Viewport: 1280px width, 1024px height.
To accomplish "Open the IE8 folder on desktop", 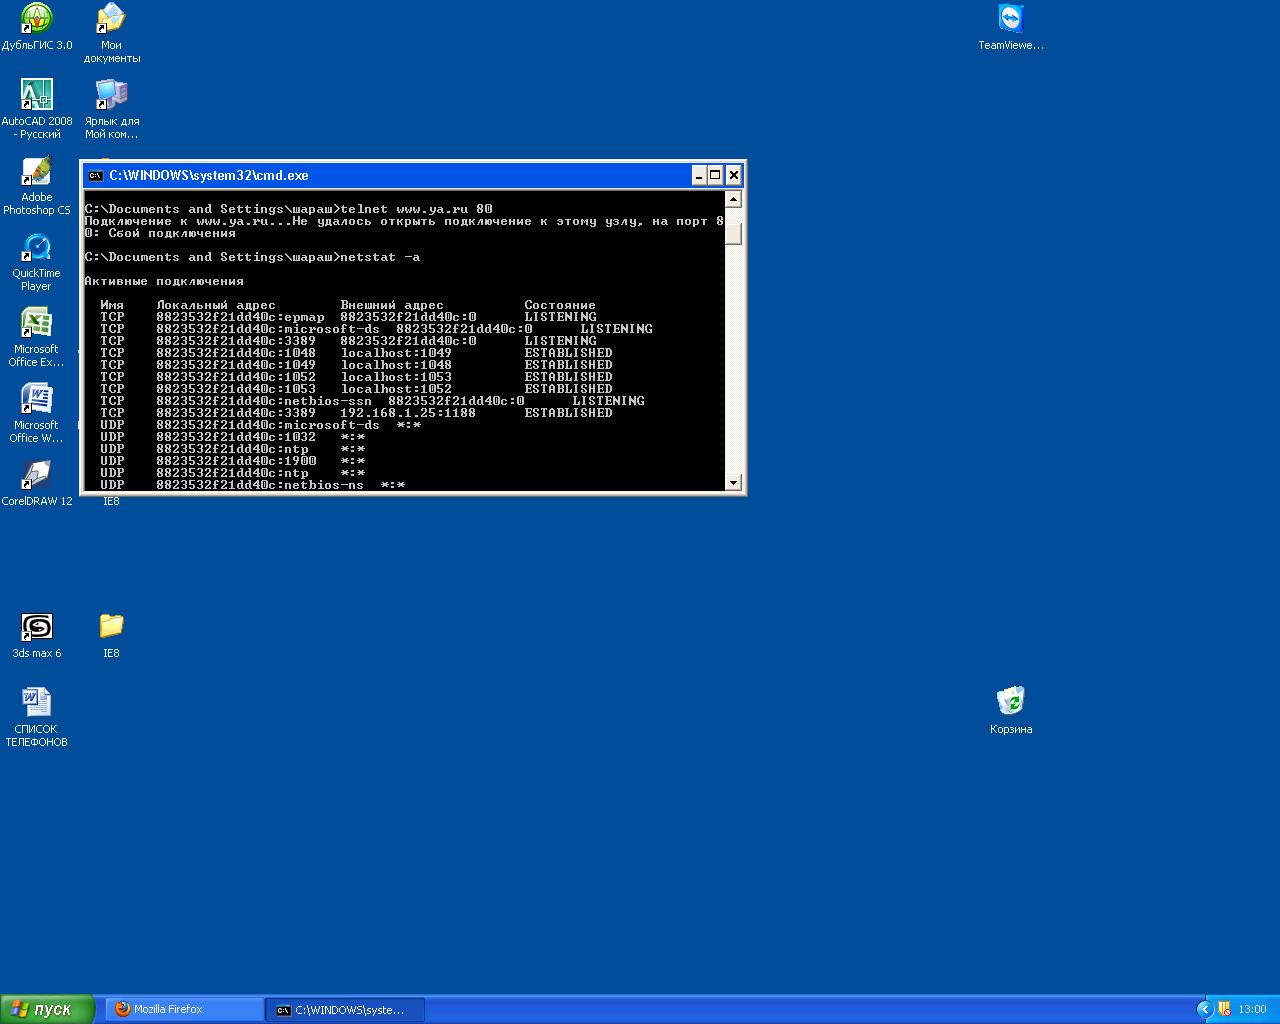I will coord(111,627).
